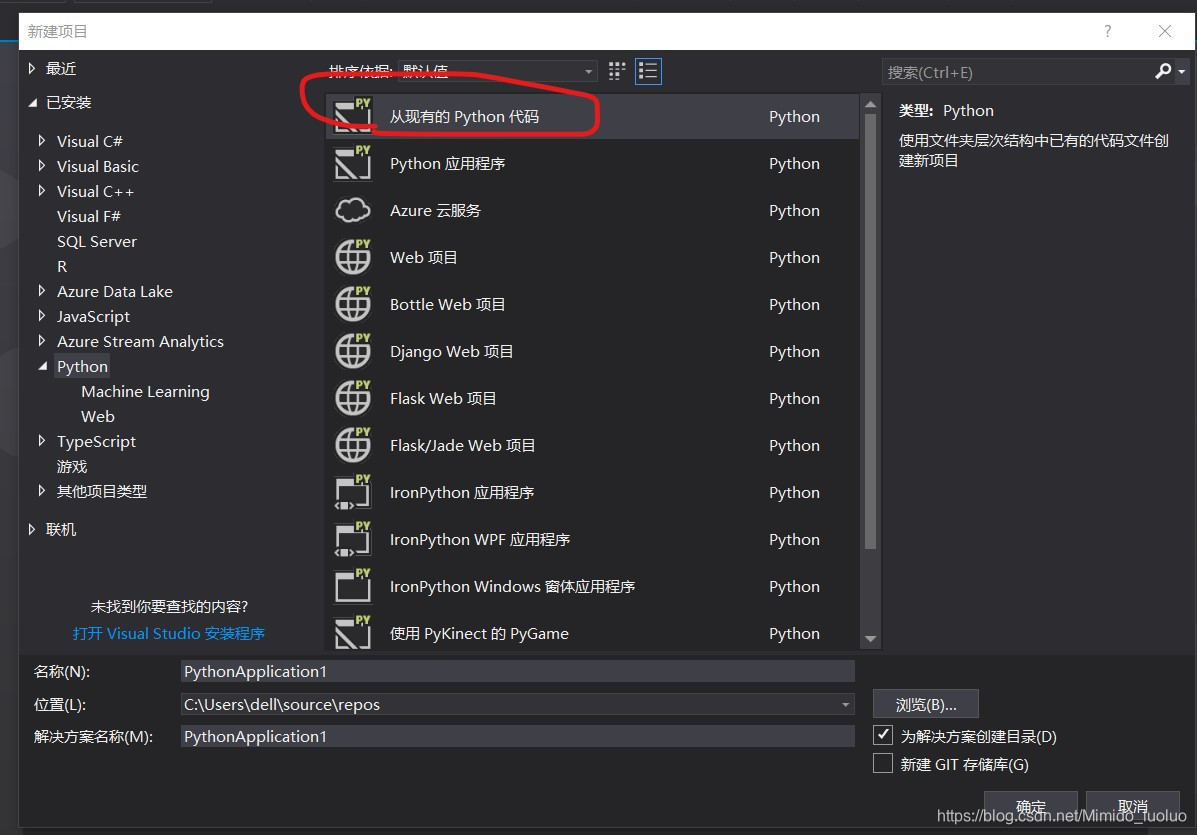Select the Django Web 项目 row text

pos(451,351)
